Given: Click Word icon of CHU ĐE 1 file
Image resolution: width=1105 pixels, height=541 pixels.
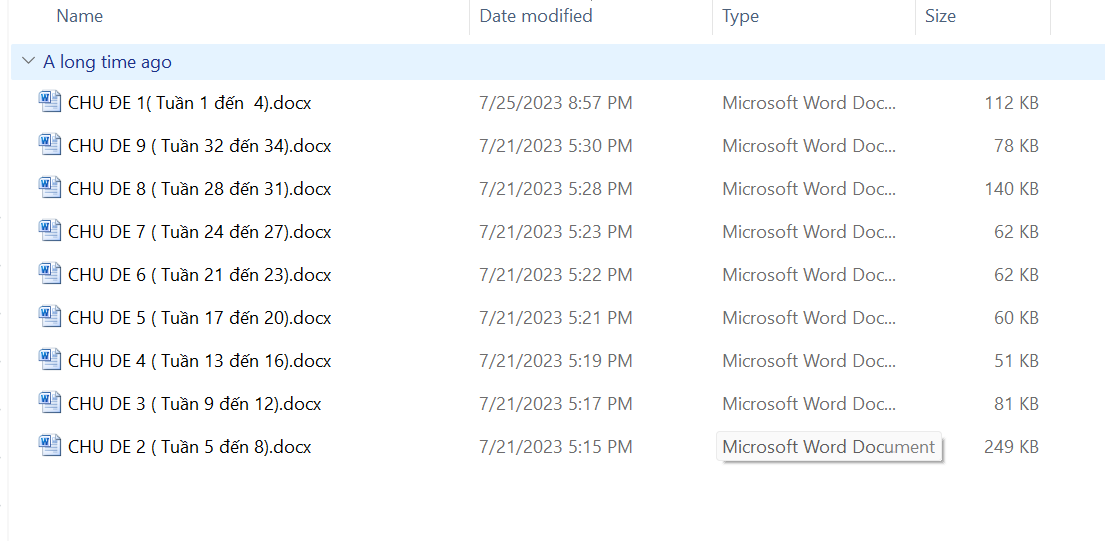Looking at the screenshot, I should 50,101.
